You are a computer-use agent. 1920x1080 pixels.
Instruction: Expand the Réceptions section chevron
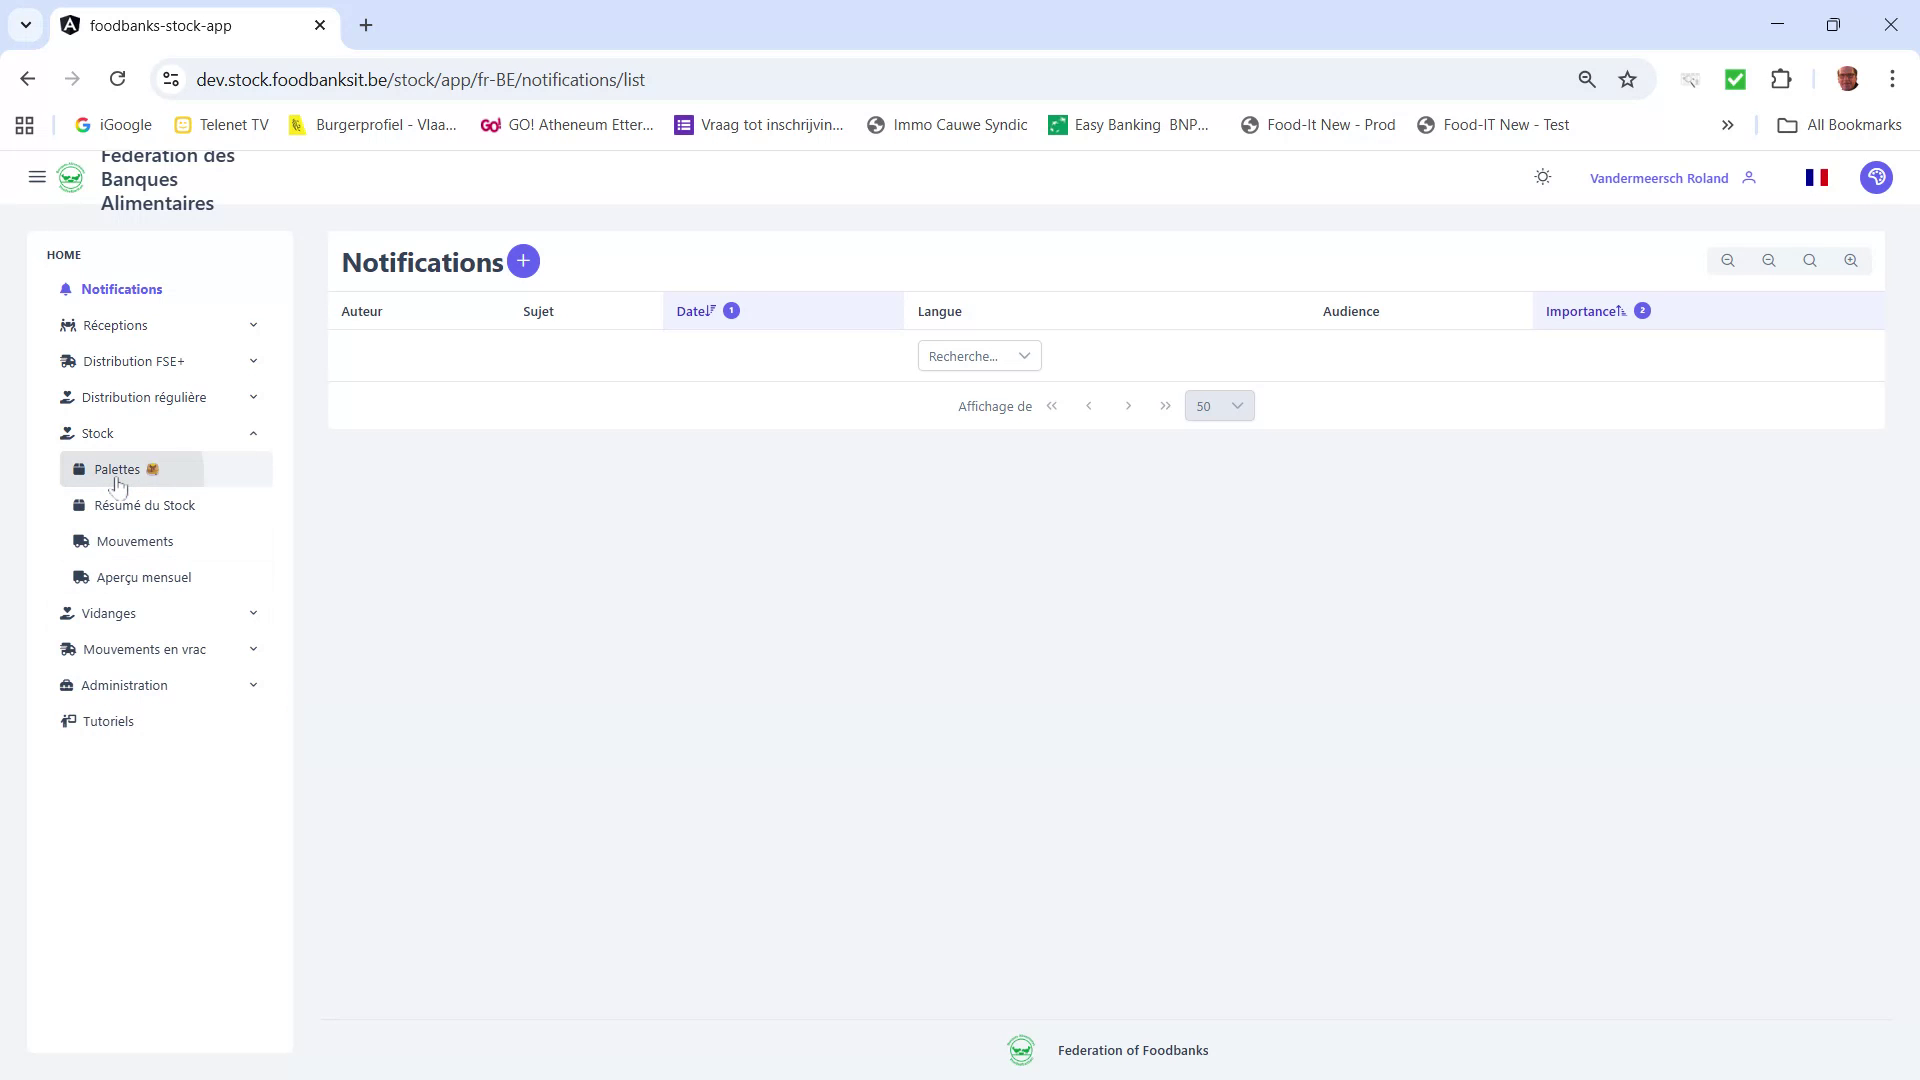(x=253, y=324)
